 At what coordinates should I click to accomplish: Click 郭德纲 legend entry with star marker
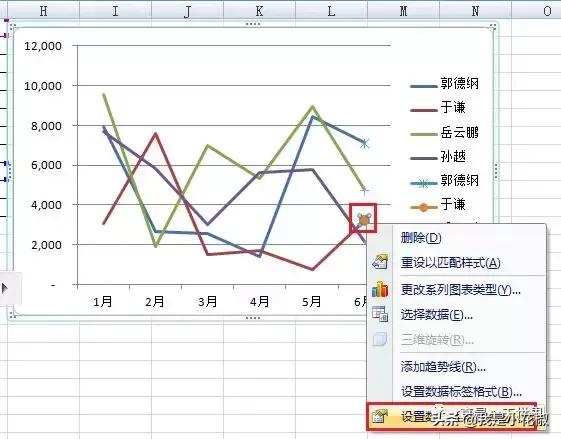pos(444,181)
